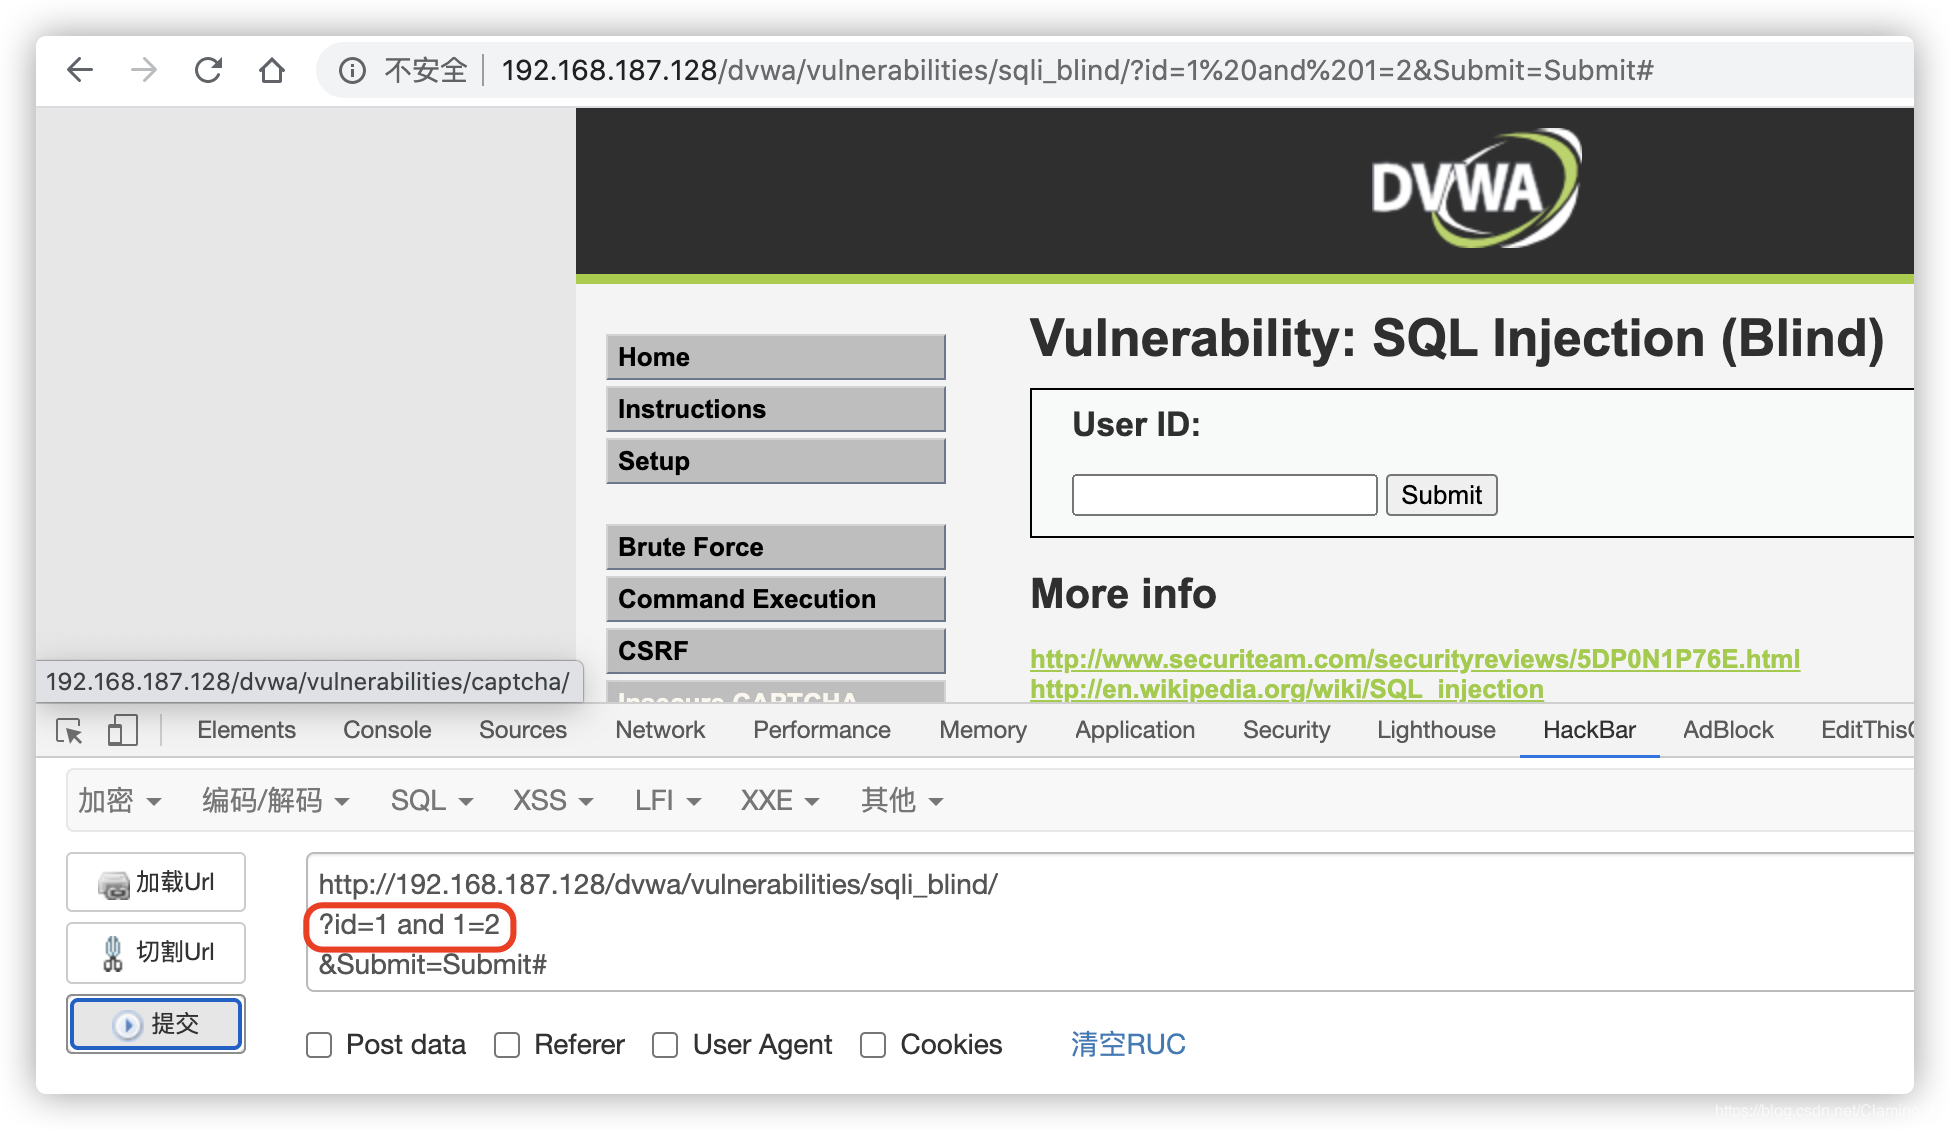Expand the 编码/解码 dropdown
1950x1130 pixels.
tap(275, 801)
